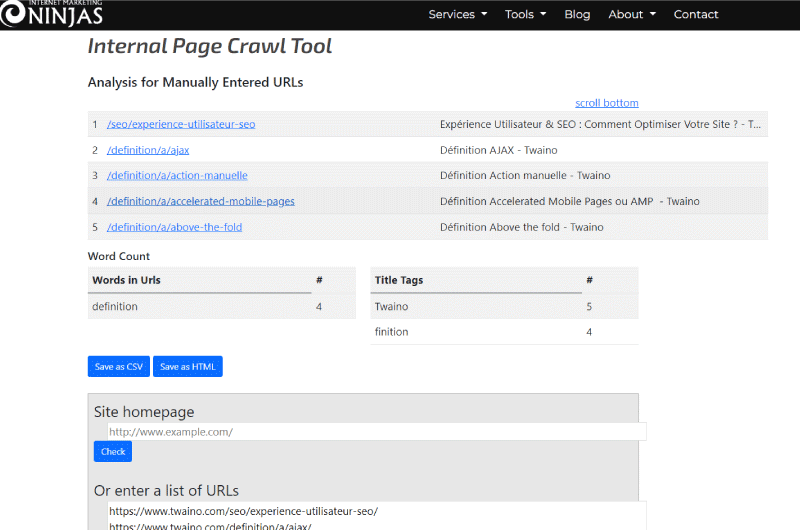Open the /definition/a/ajax link
This screenshot has width=800, height=530.
(x=148, y=150)
